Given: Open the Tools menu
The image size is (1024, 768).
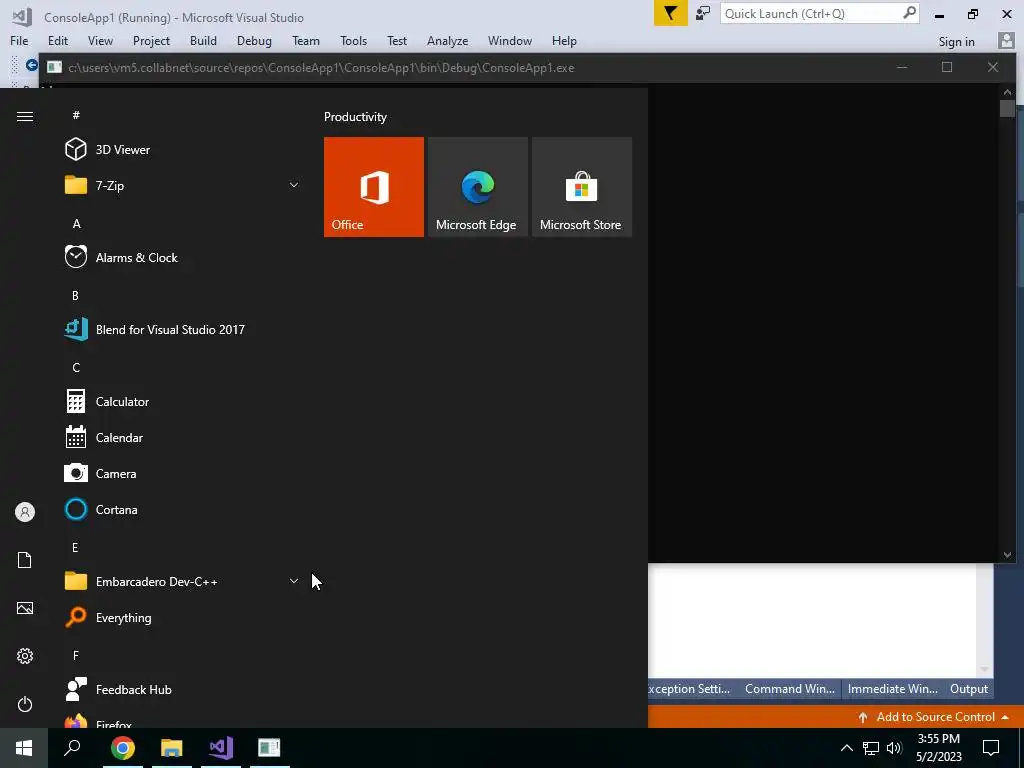Looking at the screenshot, I should 353,40.
